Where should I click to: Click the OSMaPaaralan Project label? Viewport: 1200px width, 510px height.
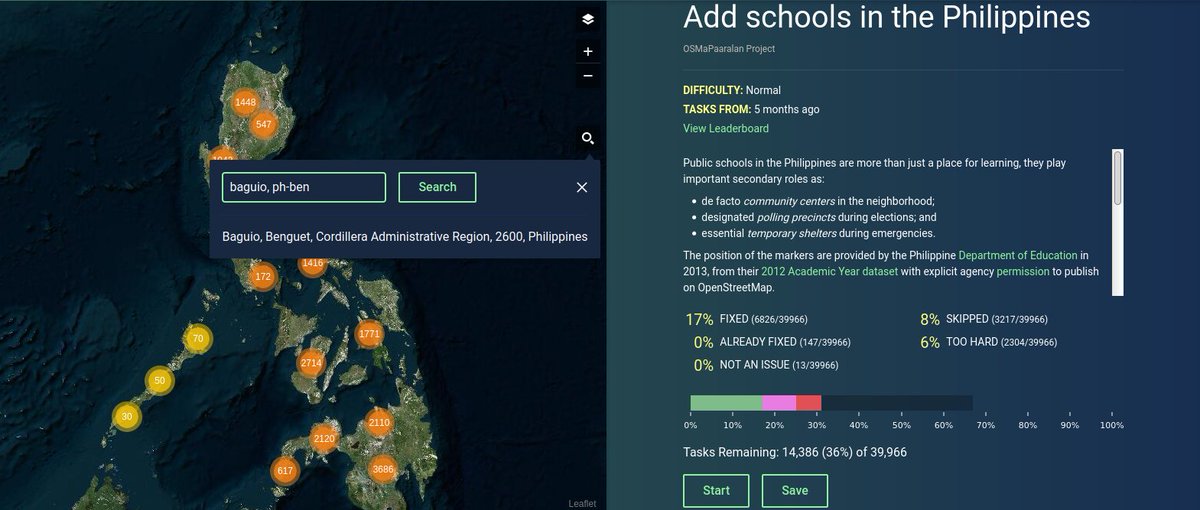[728, 49]
